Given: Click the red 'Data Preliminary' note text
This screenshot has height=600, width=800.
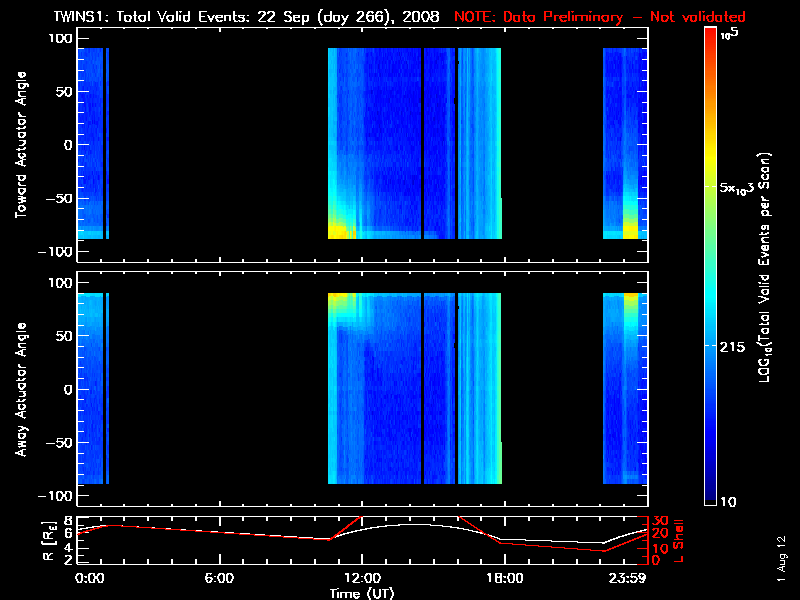Looking at the screenshot, I should click(x=600, y=16).
